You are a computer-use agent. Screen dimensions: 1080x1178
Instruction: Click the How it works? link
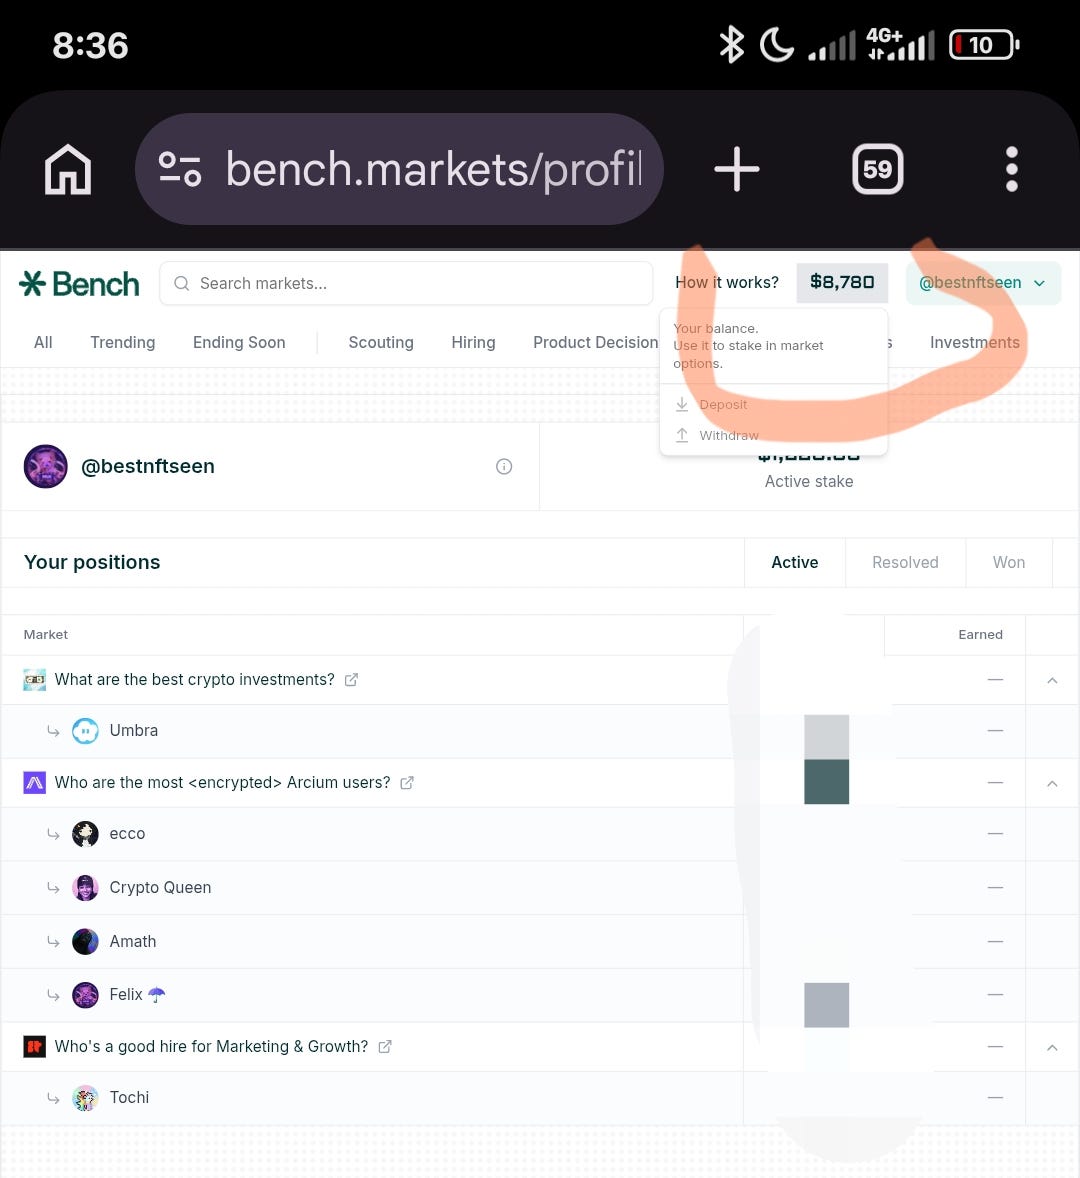[x=726, y=283]
